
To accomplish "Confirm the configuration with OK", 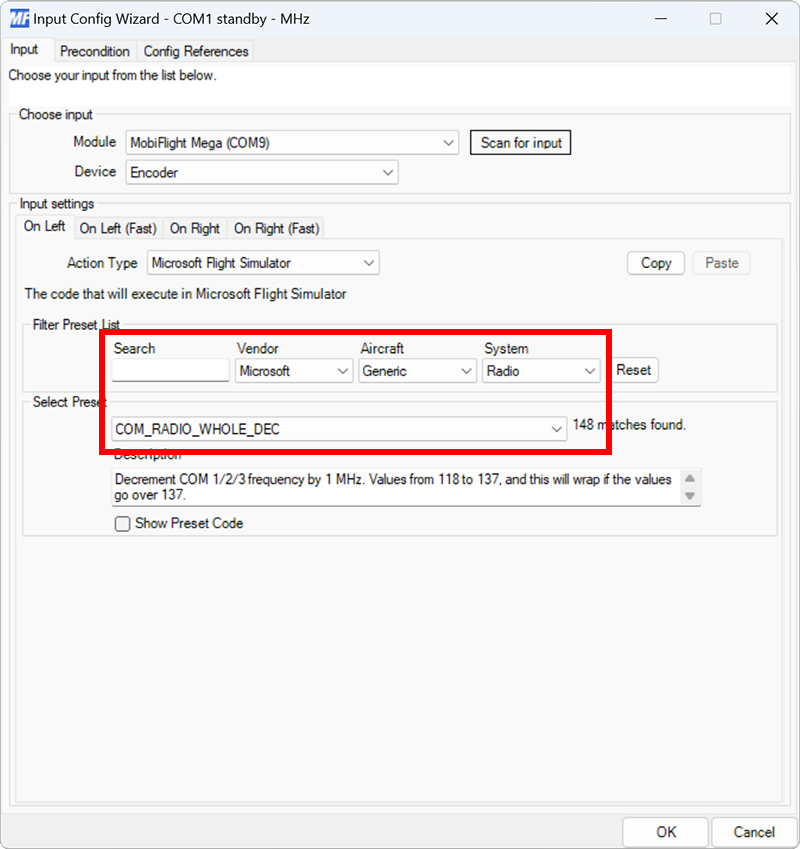I will [x=665, y=831].
